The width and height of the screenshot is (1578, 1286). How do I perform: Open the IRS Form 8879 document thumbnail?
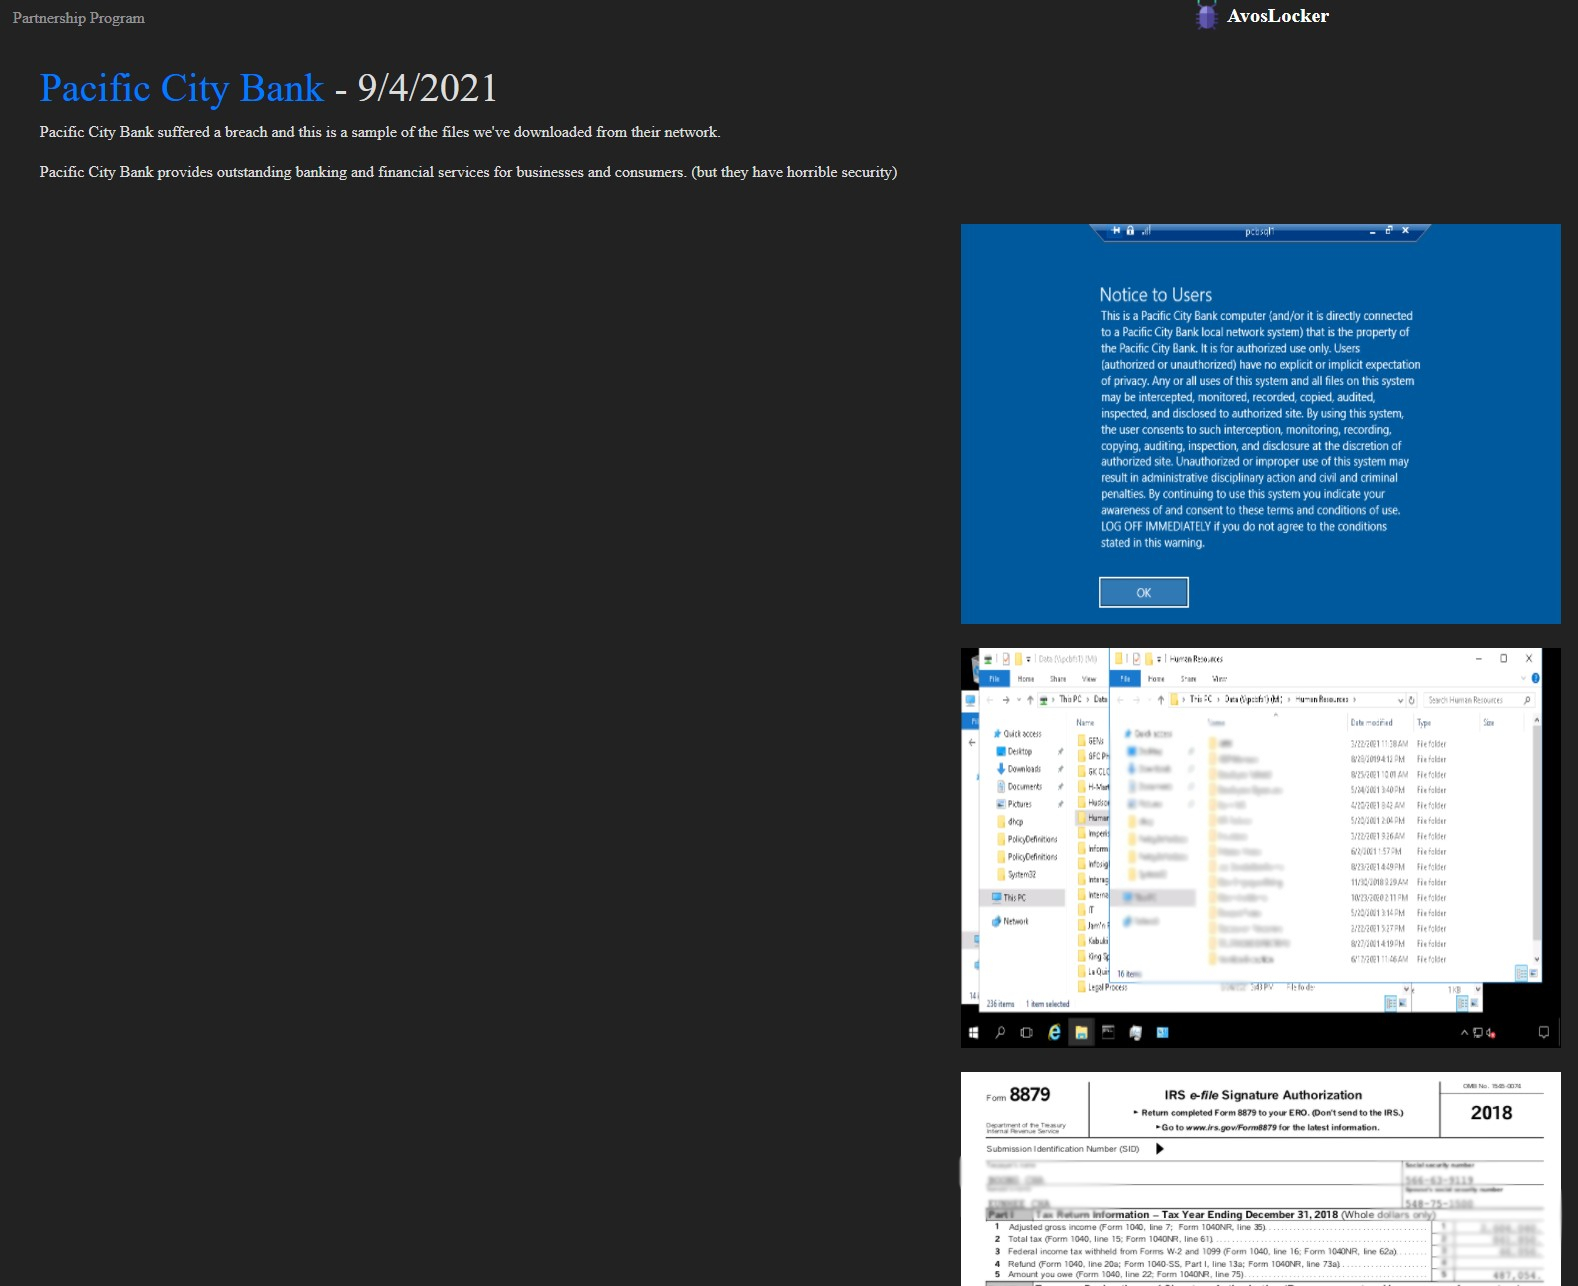(1261, 1179)
